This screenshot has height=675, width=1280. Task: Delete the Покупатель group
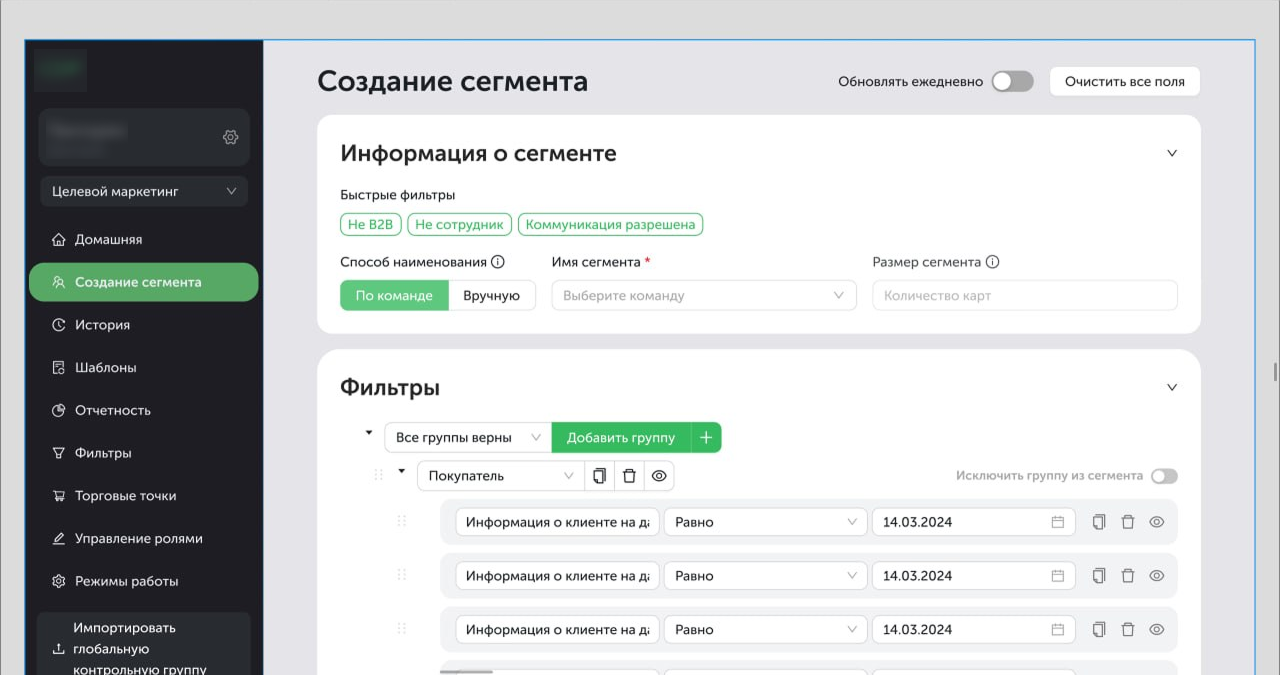629,476
